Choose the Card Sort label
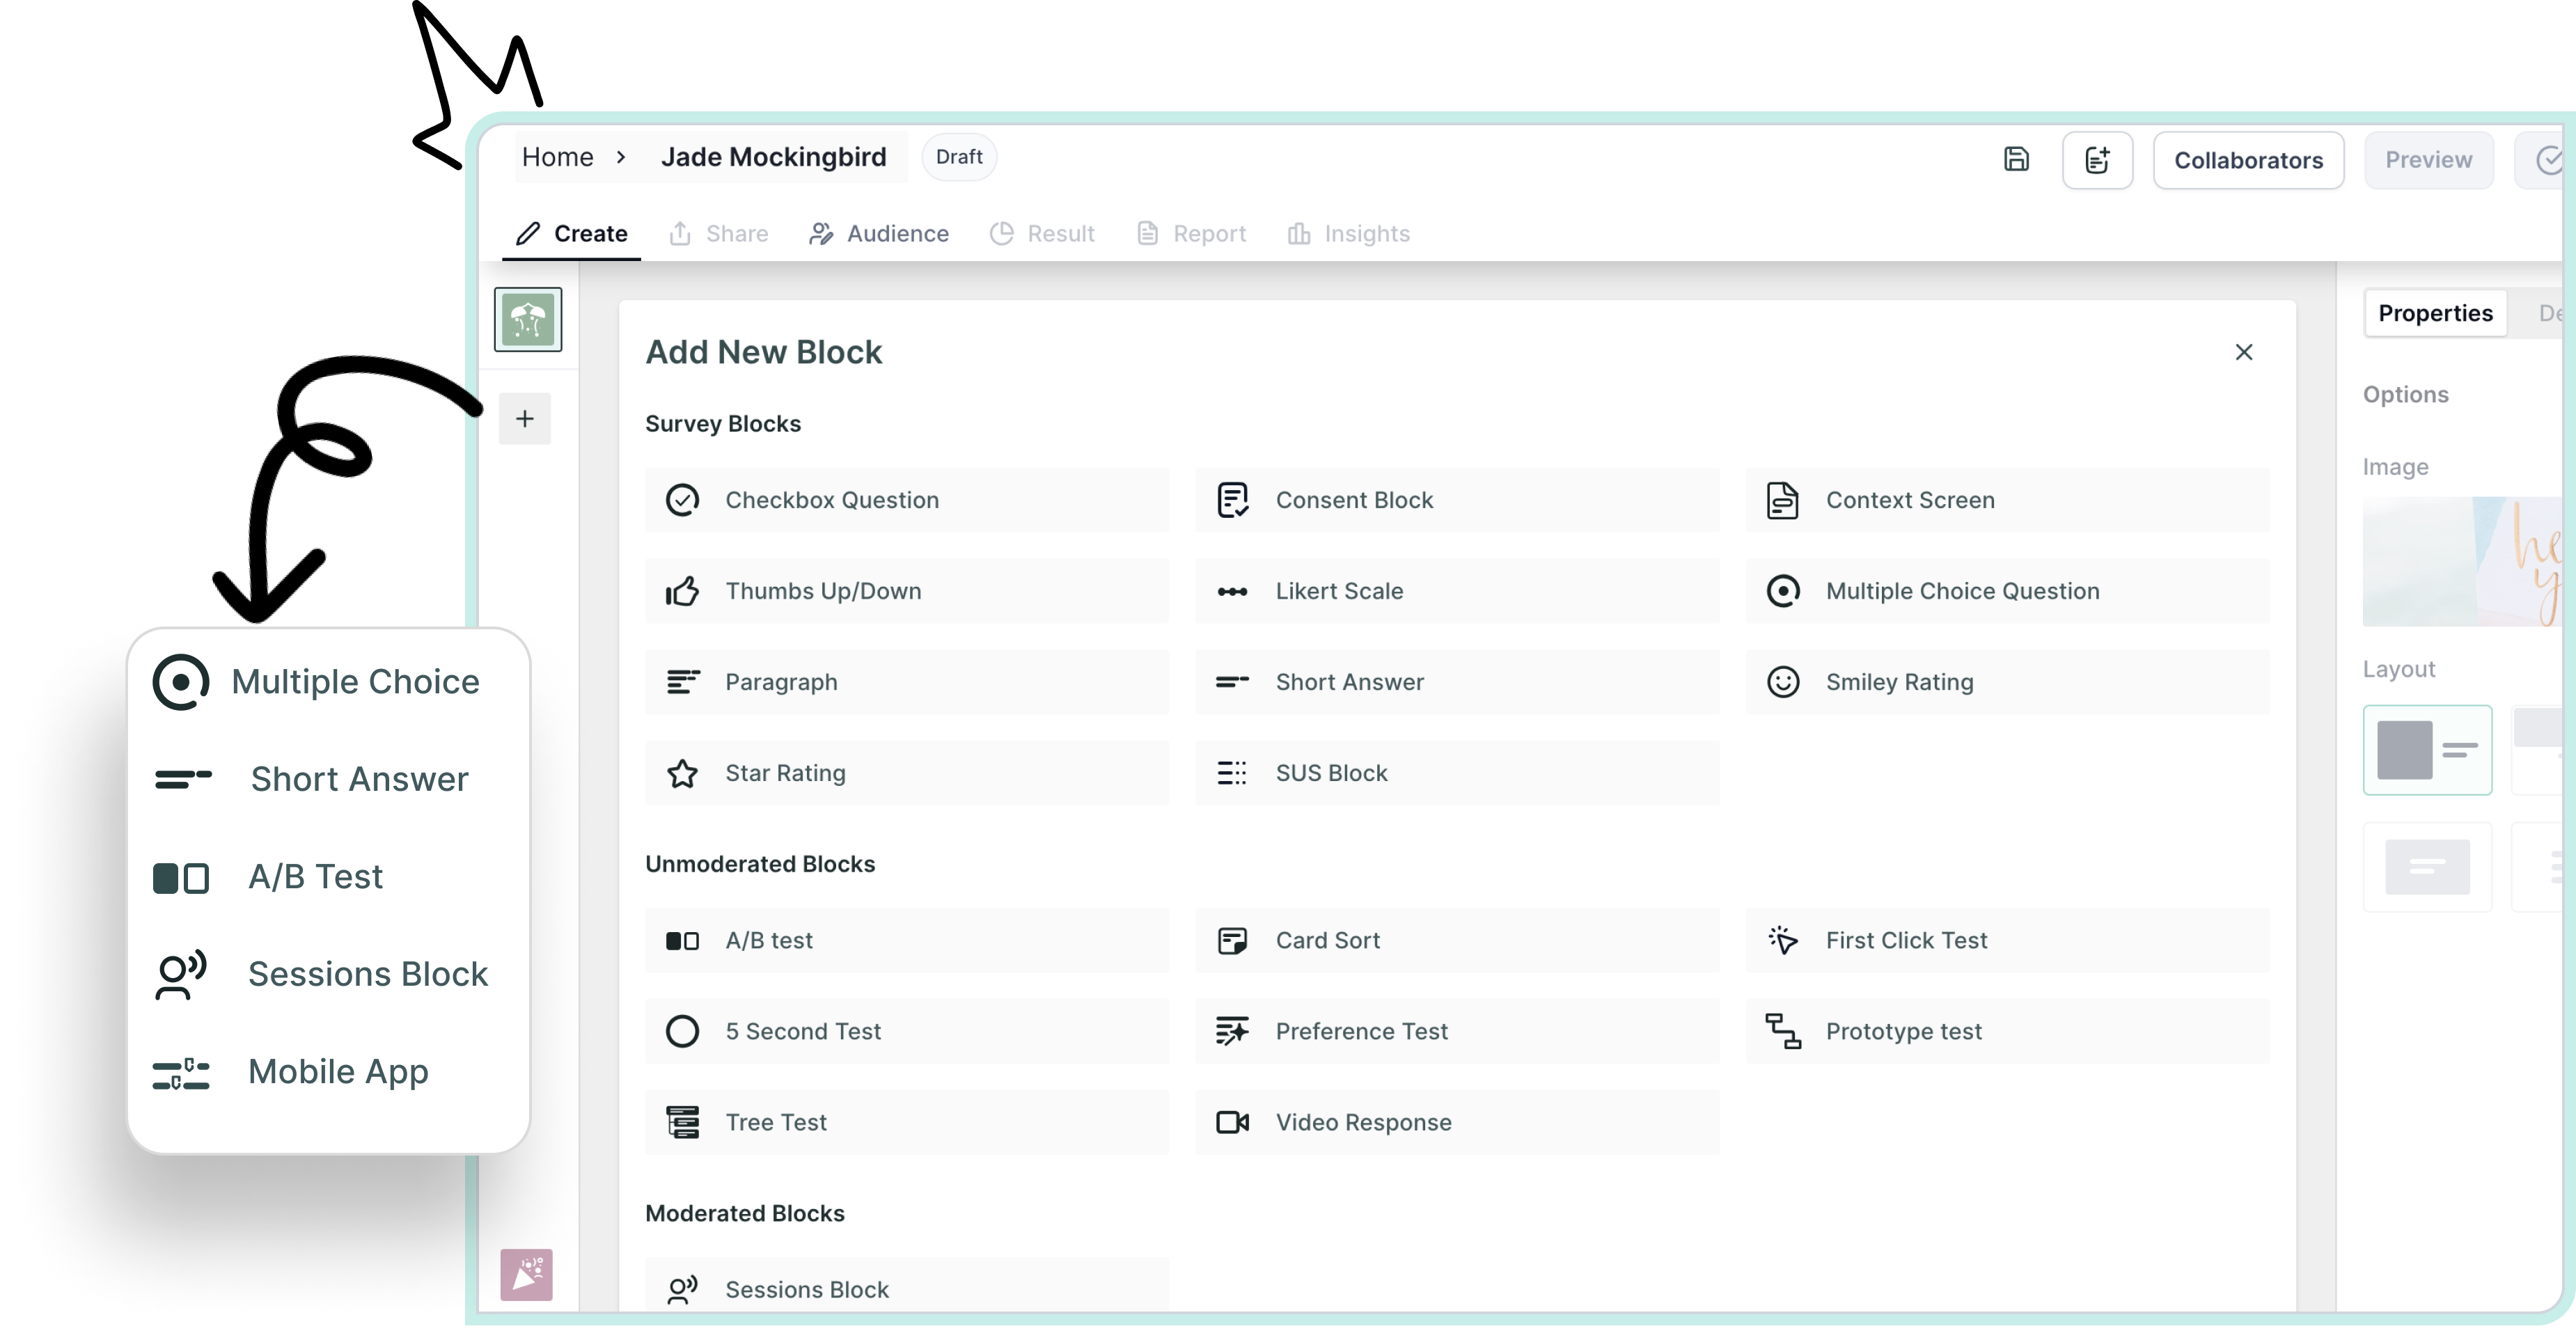 1327,941
